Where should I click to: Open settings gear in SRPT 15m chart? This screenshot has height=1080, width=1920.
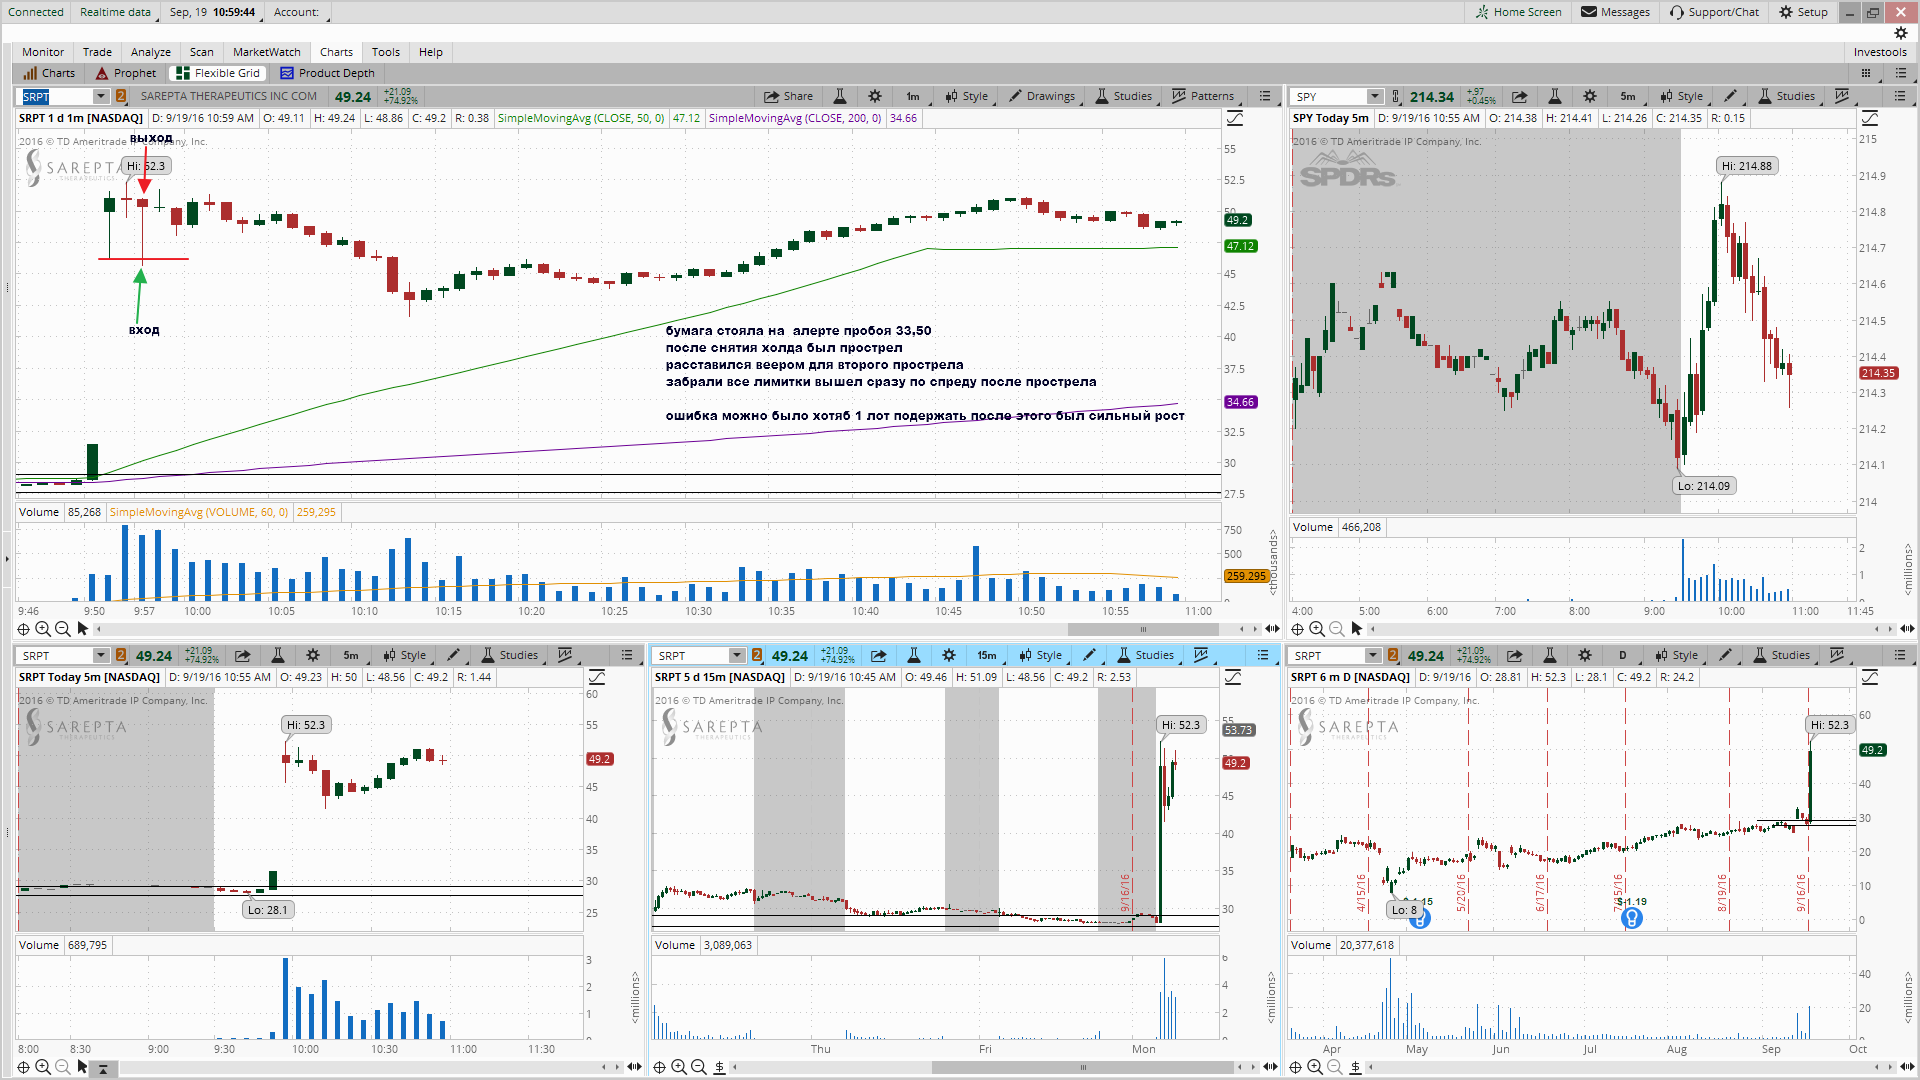coord(949,655)
